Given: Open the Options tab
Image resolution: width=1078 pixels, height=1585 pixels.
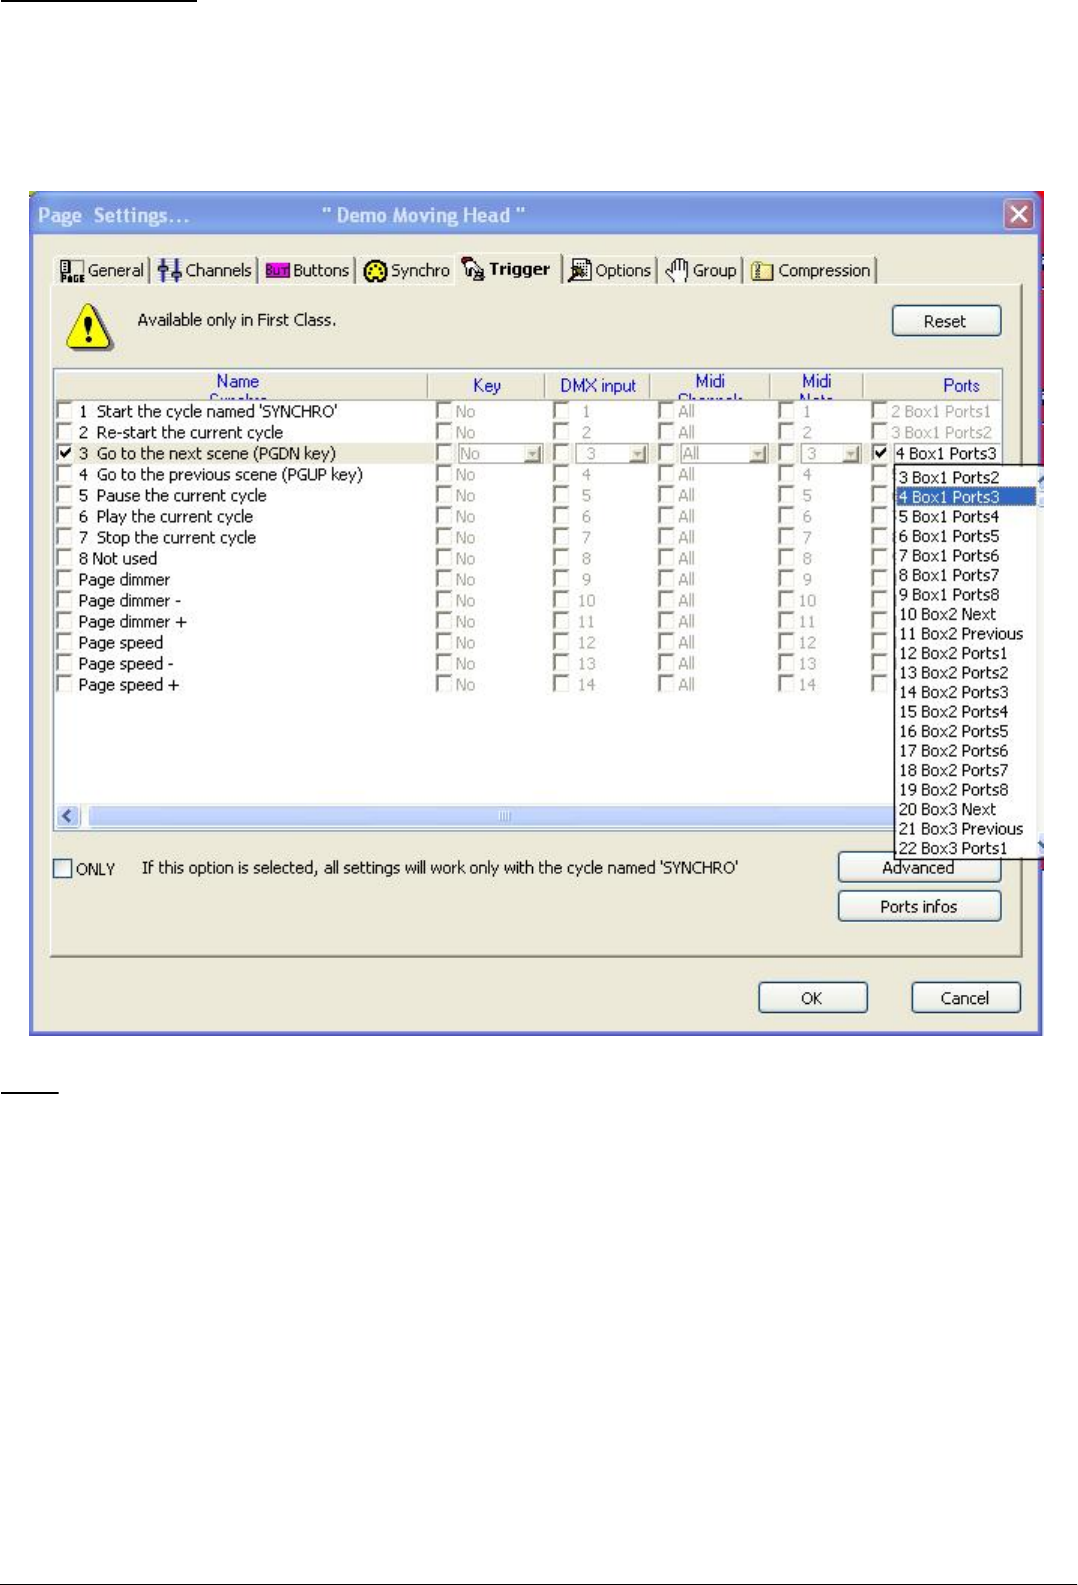Looking at the screenshot, I should 609,270.
